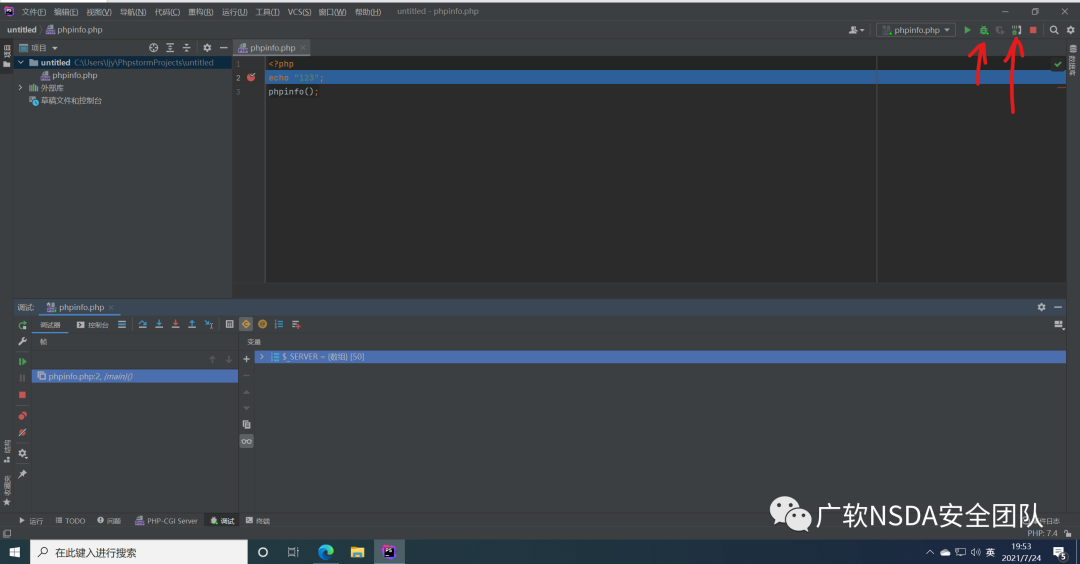
Task: Open the Evaluate Expression calculator icon
Action: coord(229,324)
